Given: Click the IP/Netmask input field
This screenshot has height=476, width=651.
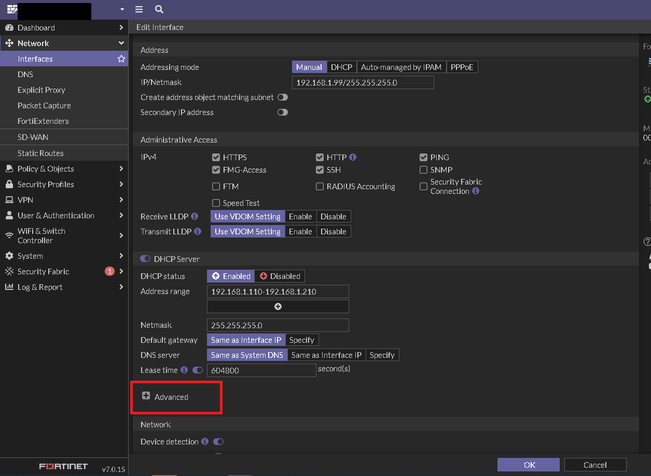Looking at the screenshot, I should [x=363, y=82].
